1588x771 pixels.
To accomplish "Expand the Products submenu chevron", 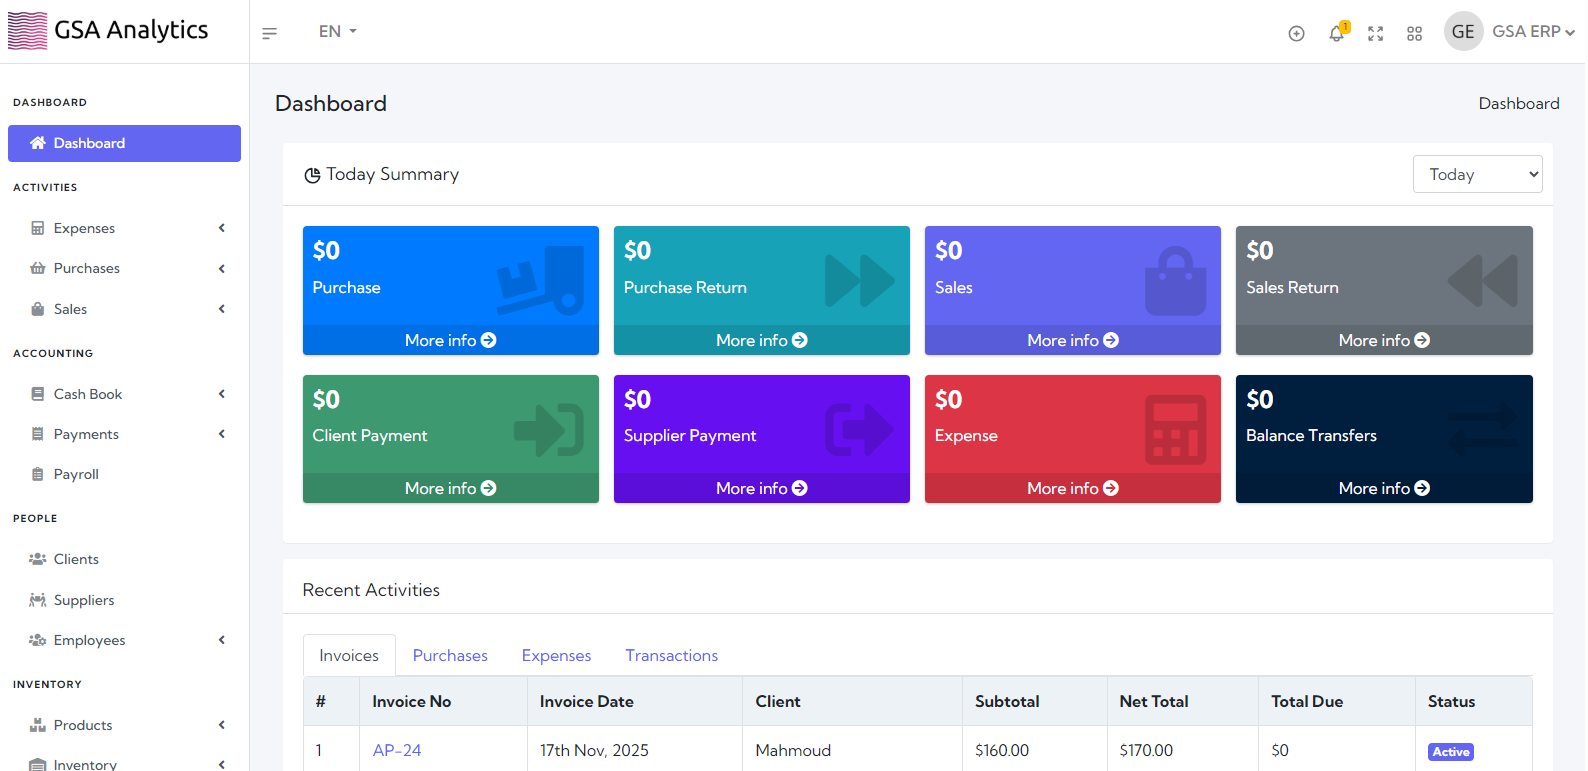I will pos(222,725).
